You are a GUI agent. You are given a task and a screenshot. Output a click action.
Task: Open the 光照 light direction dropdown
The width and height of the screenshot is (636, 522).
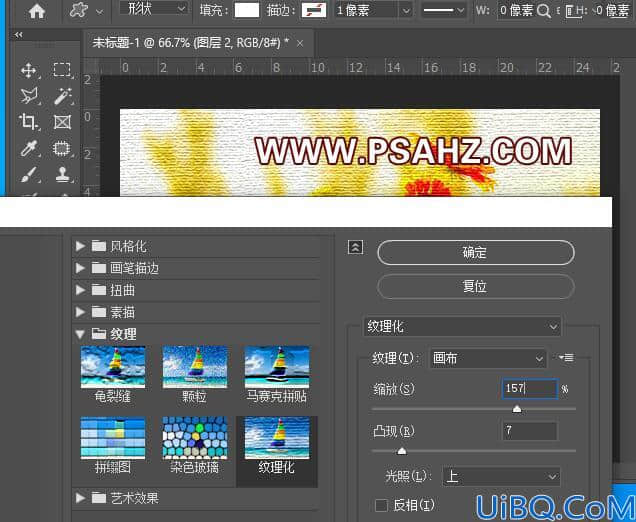[x=501, y=477]
